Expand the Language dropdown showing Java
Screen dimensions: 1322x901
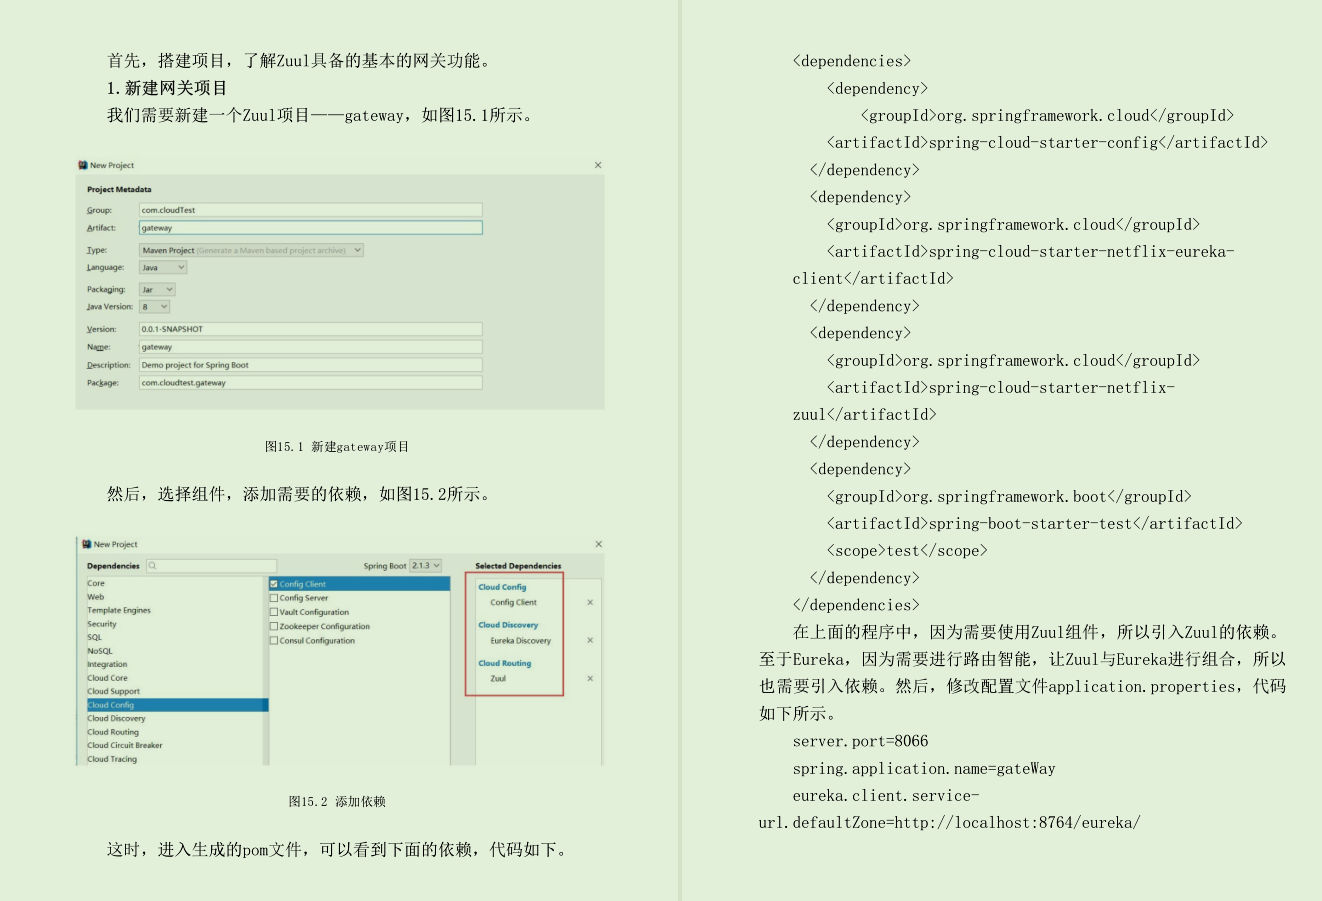[x=162, y=267]
